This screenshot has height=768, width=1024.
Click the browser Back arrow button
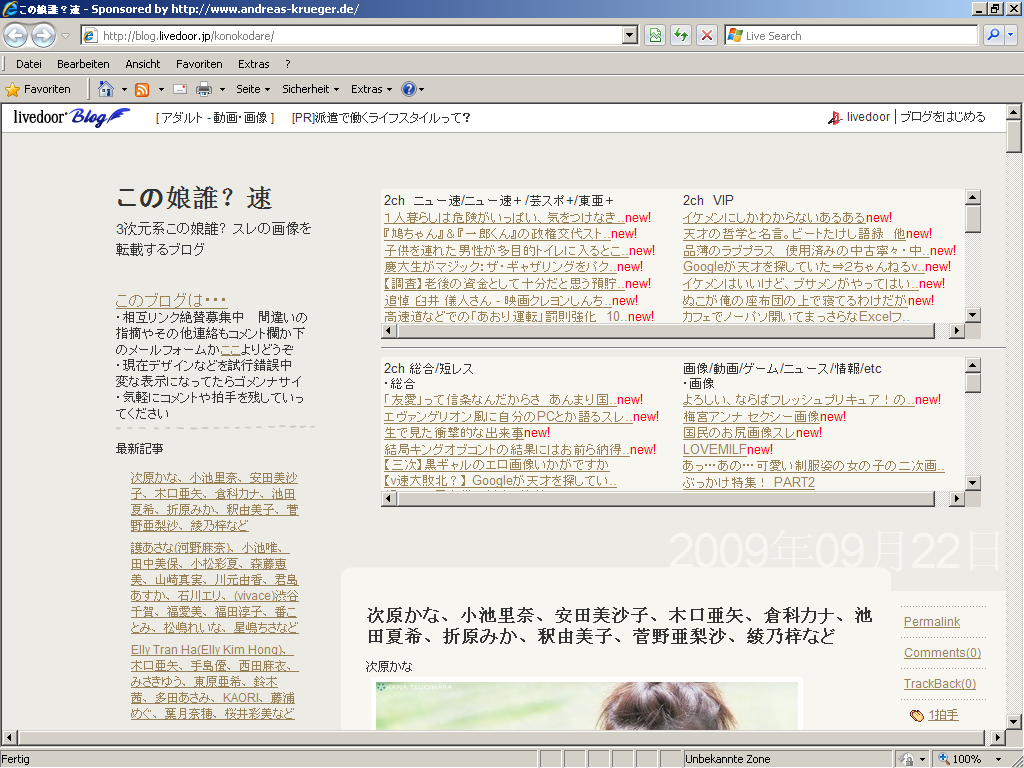[x=16, y=35]
